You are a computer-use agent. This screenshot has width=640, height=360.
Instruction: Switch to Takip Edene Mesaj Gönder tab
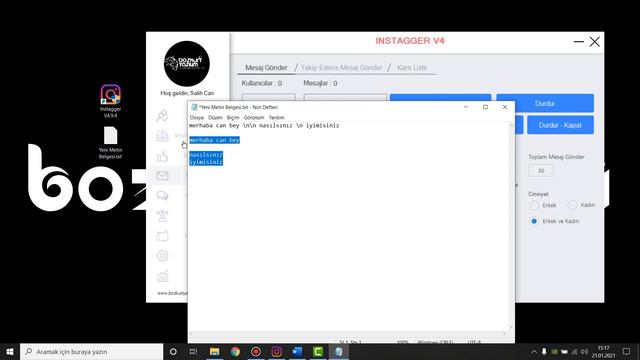click(x=341, y=68)
